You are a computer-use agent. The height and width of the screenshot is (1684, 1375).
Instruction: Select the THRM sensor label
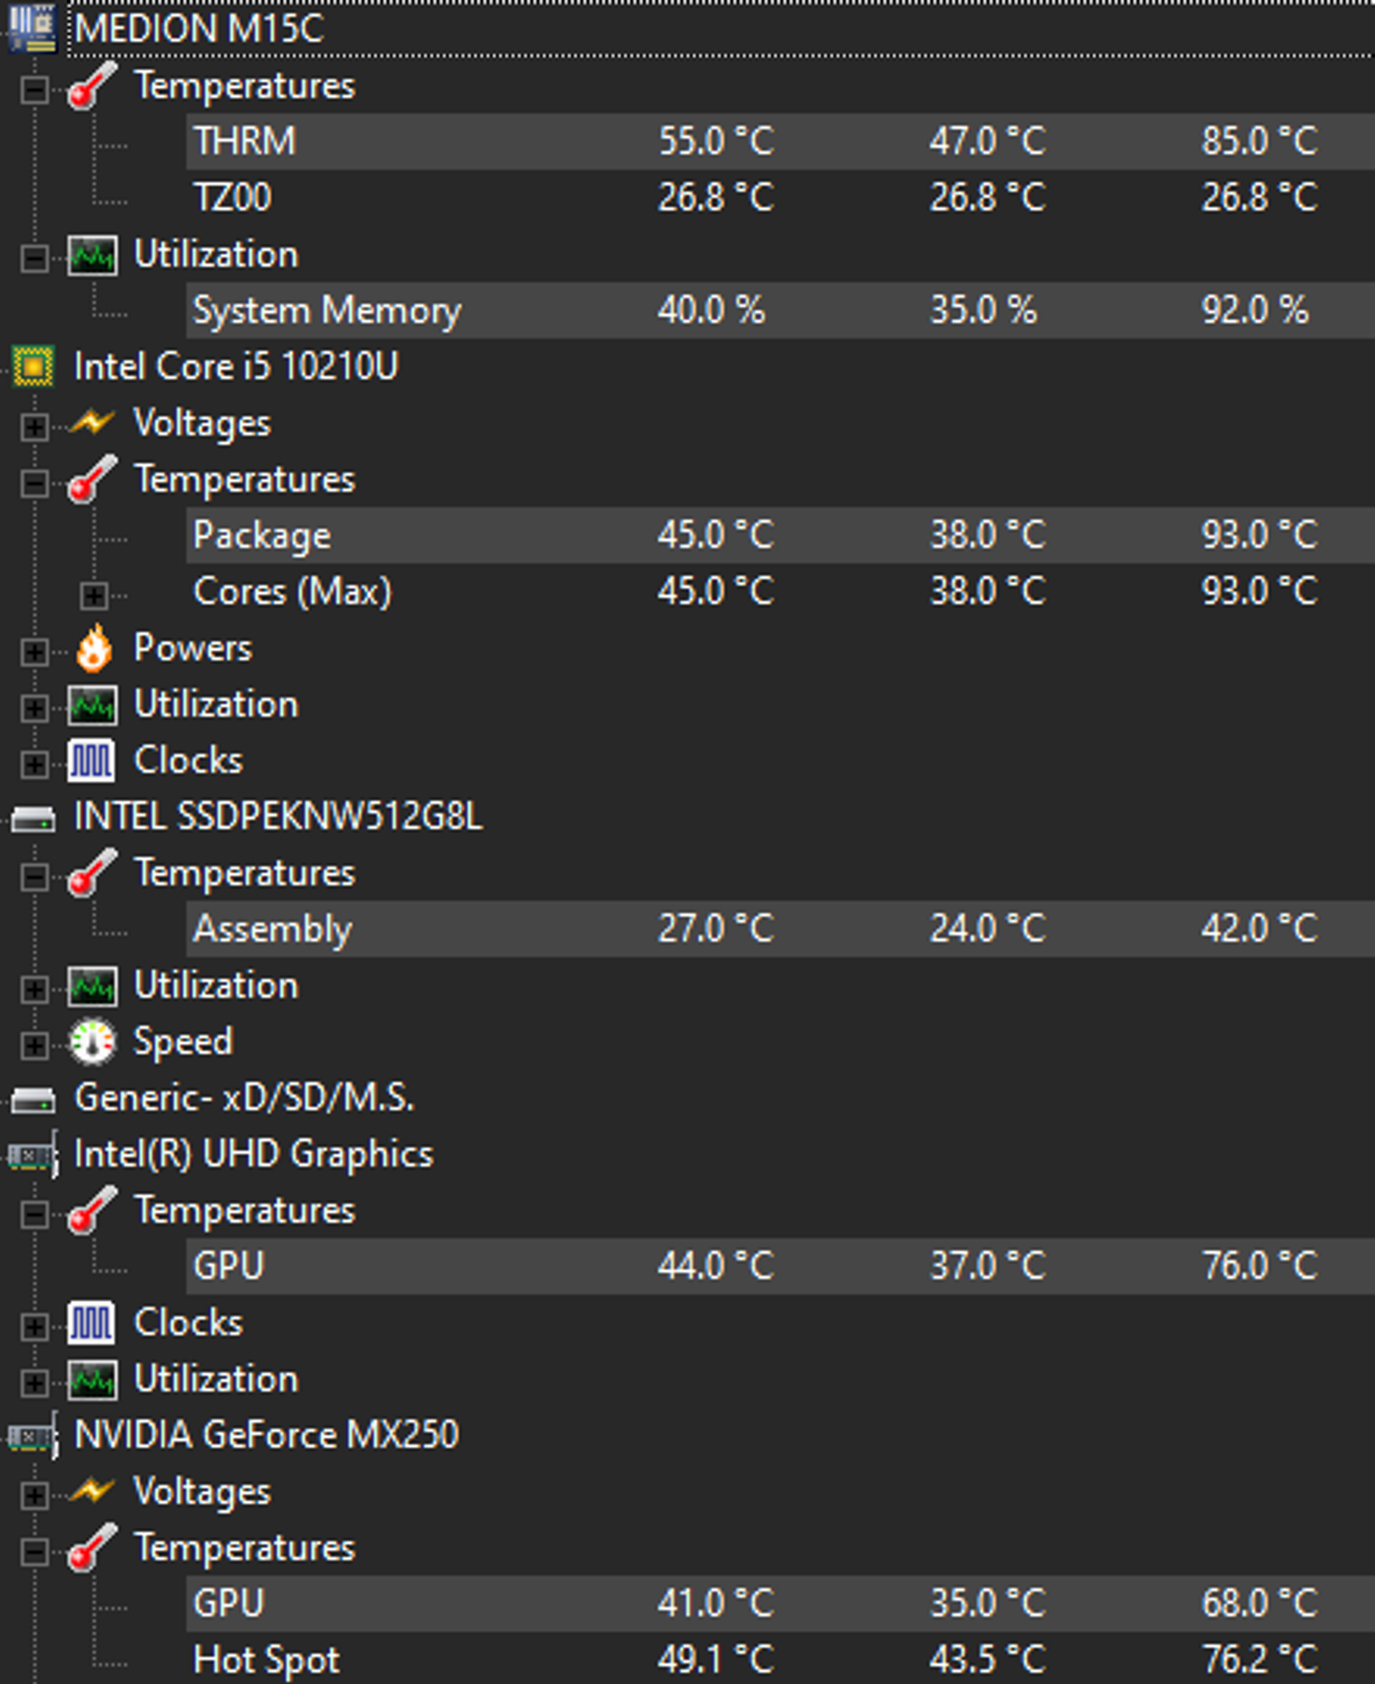coord(245,141)
